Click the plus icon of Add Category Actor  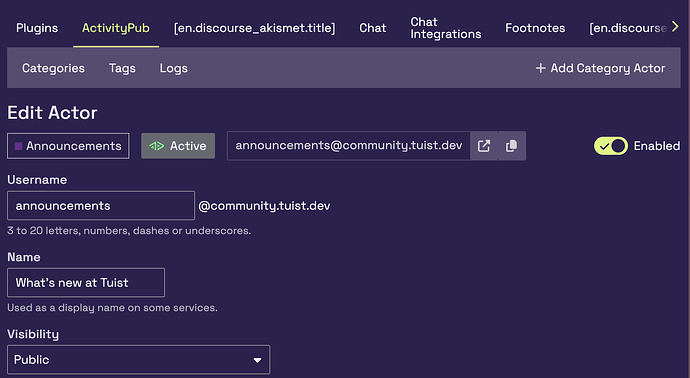(x=540, y=68)
